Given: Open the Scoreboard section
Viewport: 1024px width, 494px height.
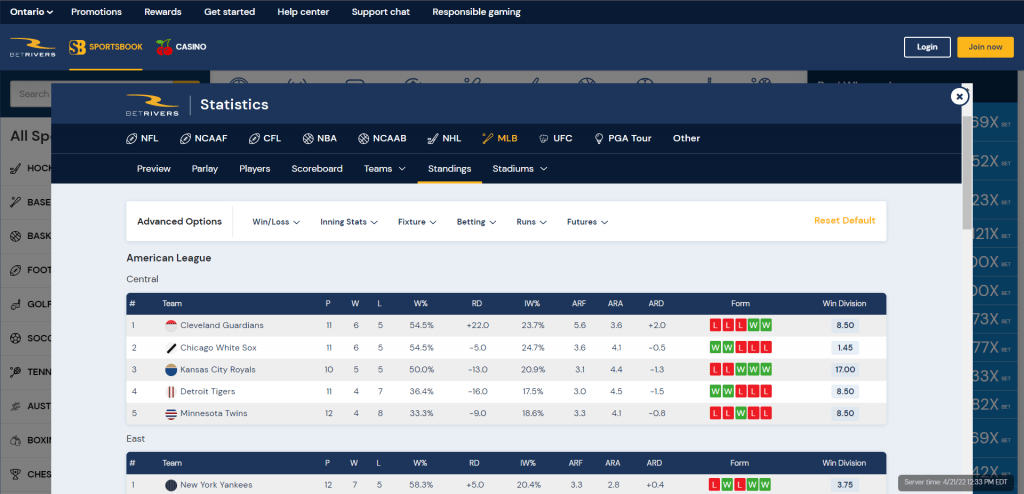Looking at the screenshot, I should [x=317, y=169].
